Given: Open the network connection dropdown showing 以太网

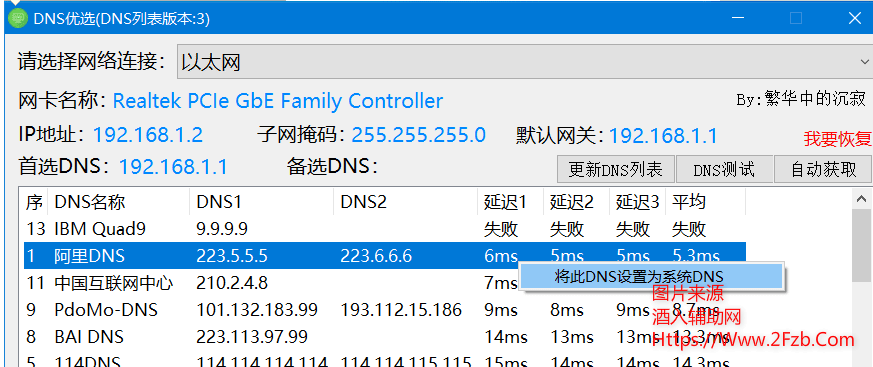Looking at the screenshot, I should point(524,62).
